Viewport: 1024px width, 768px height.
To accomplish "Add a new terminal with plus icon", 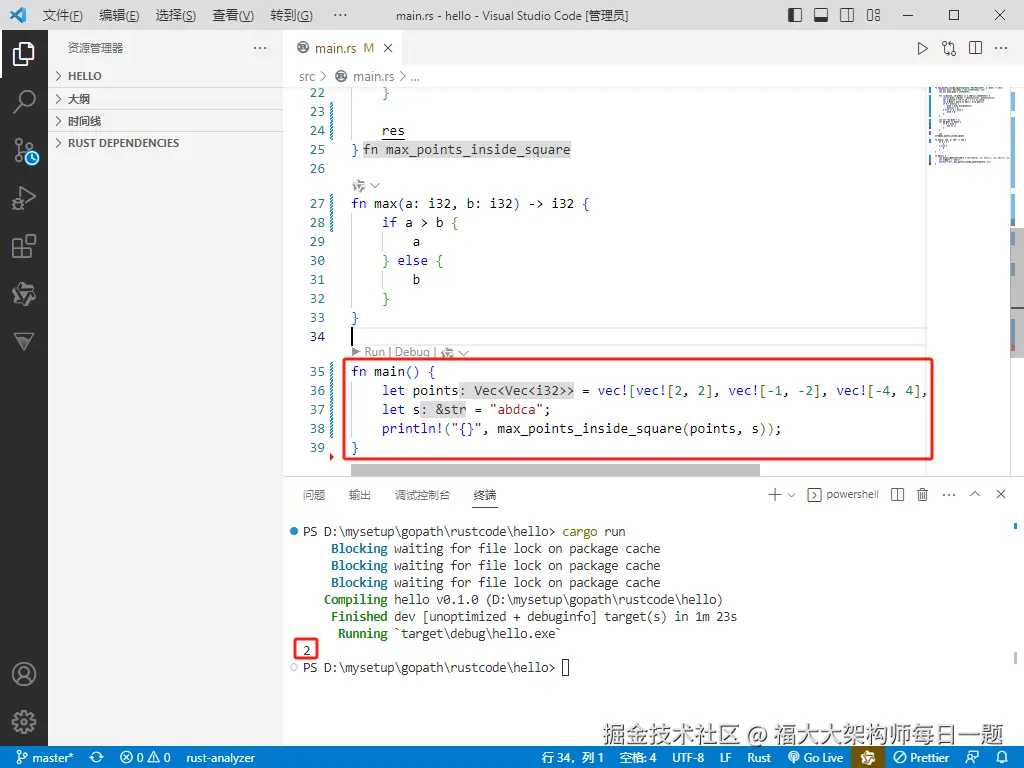I will tap(775, 494).
